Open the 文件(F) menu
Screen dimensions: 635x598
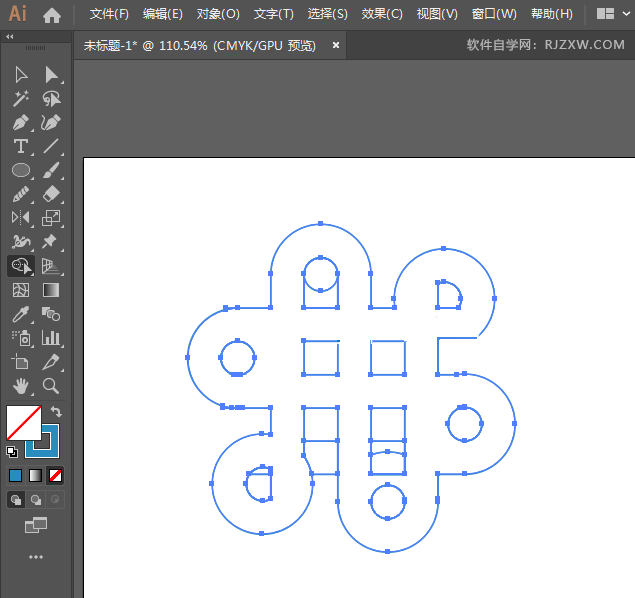click(109, 15)
